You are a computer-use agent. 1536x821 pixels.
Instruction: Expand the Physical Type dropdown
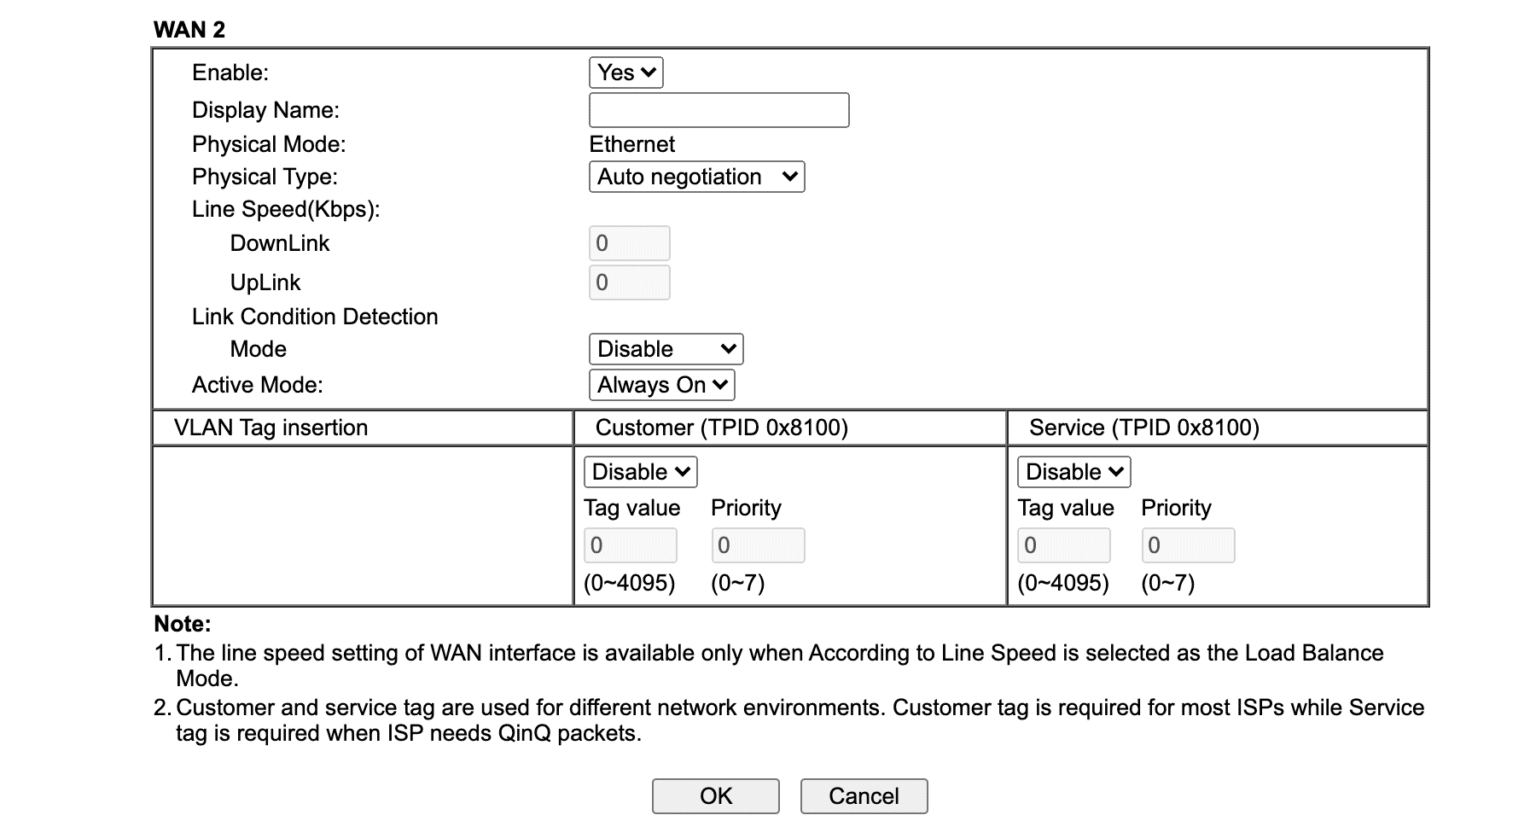696,177
